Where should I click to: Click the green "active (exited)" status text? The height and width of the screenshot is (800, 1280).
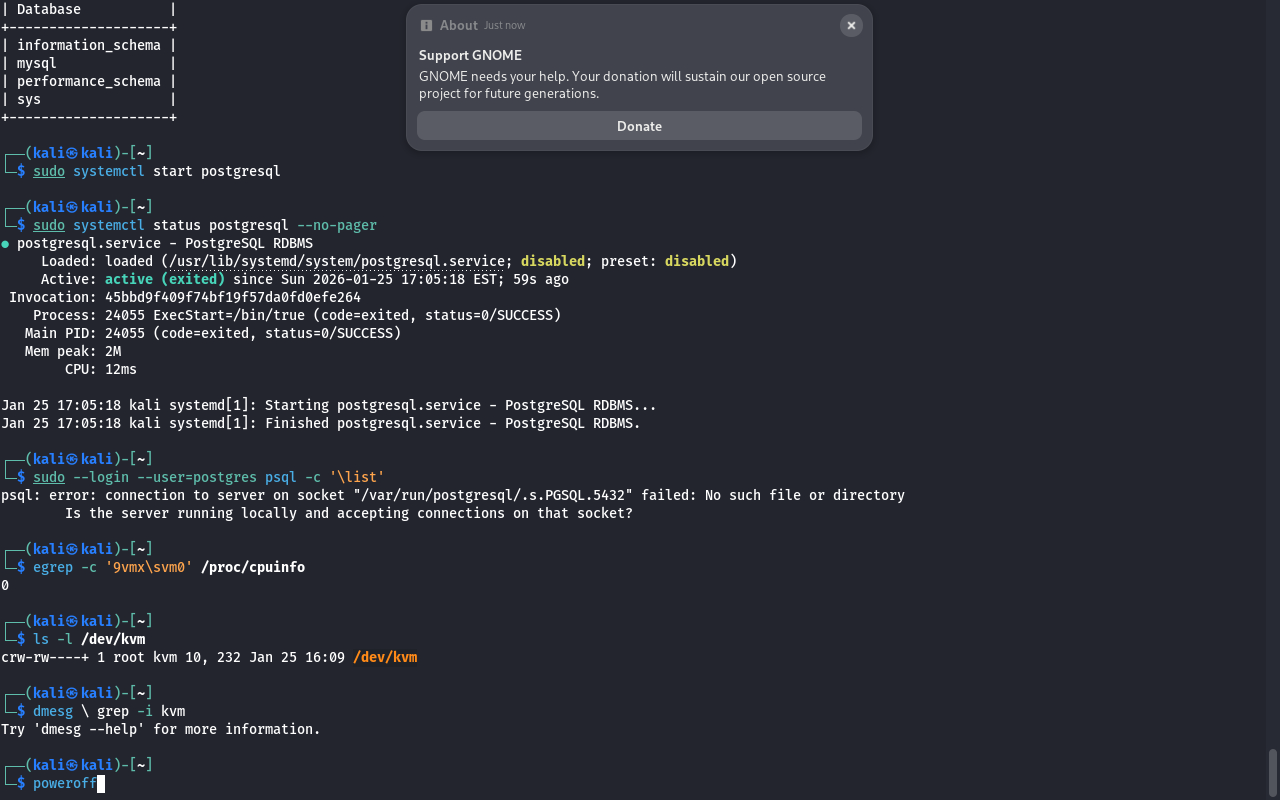pos(164,279)
